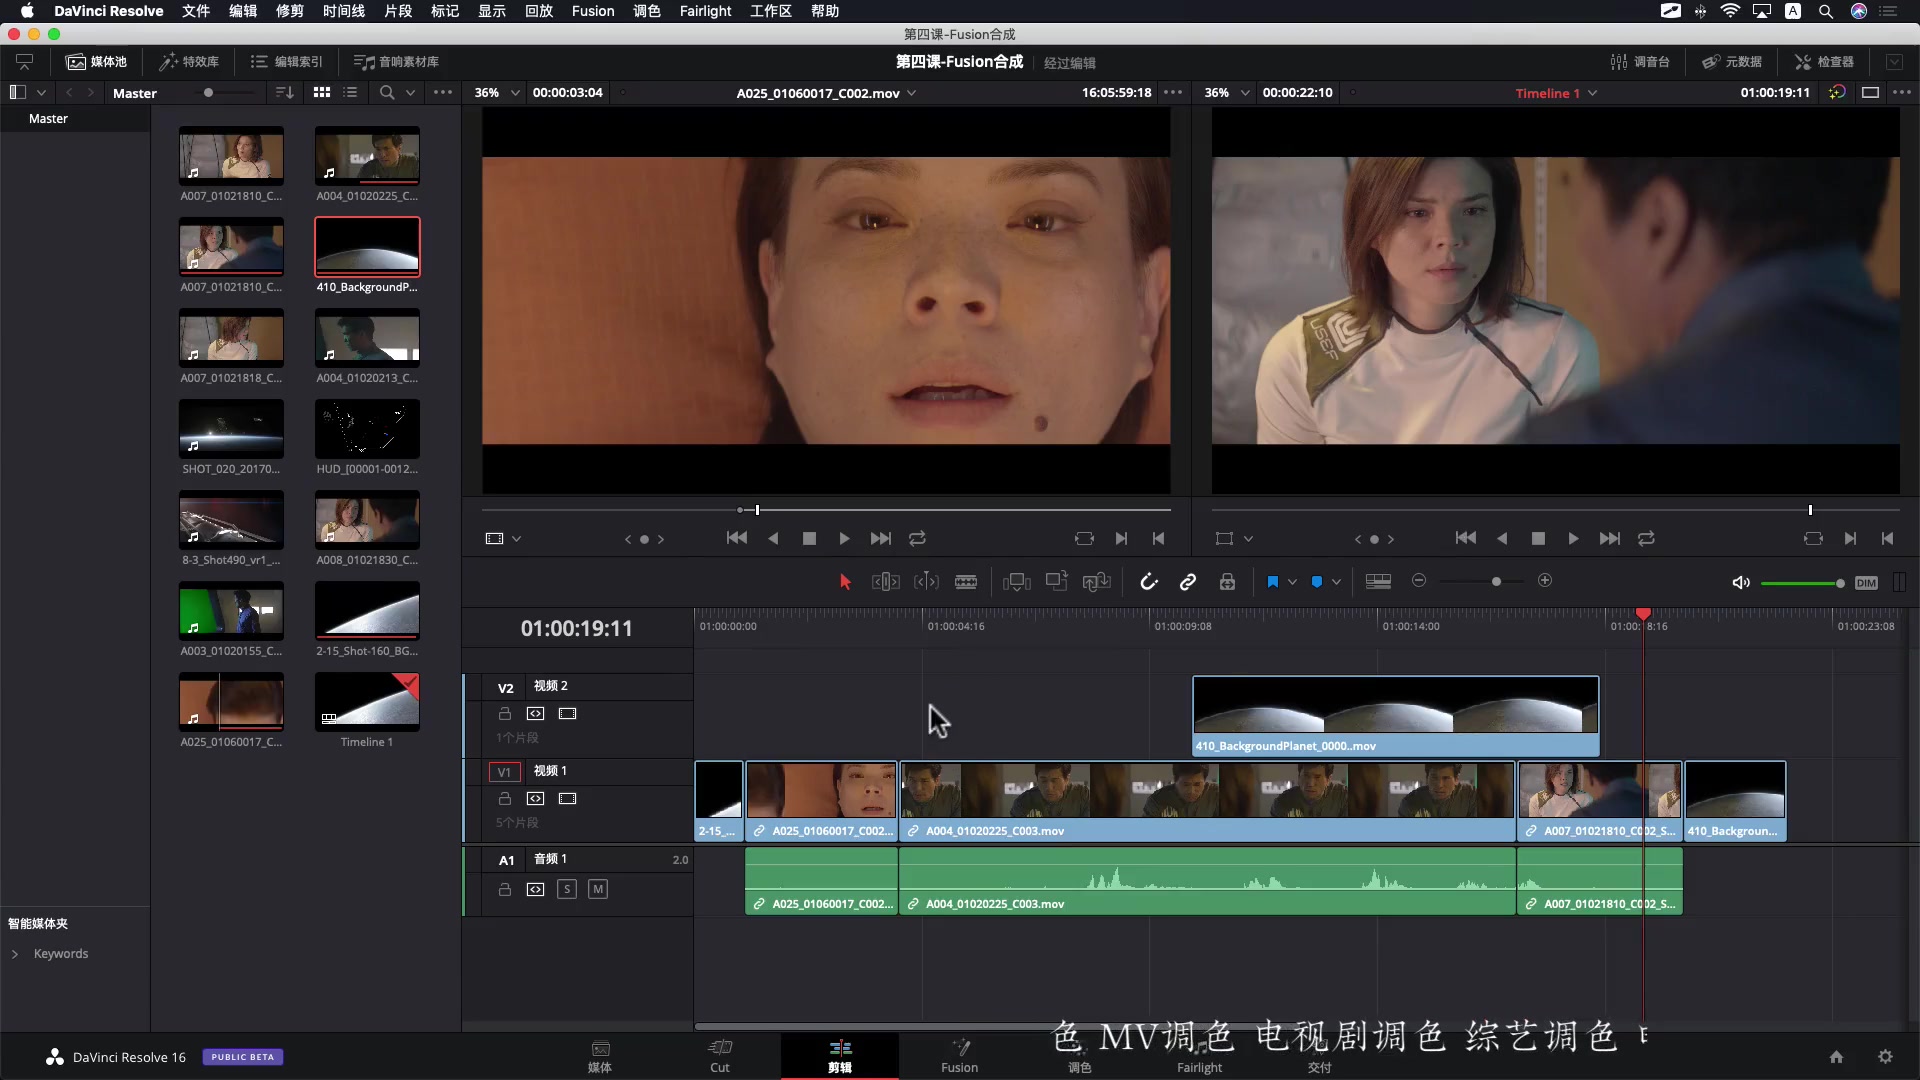Zoom in timeline with plus icon
Image resolution: width=1920 pixels, height=1080 pixels.
click(x=1545, y=581)
